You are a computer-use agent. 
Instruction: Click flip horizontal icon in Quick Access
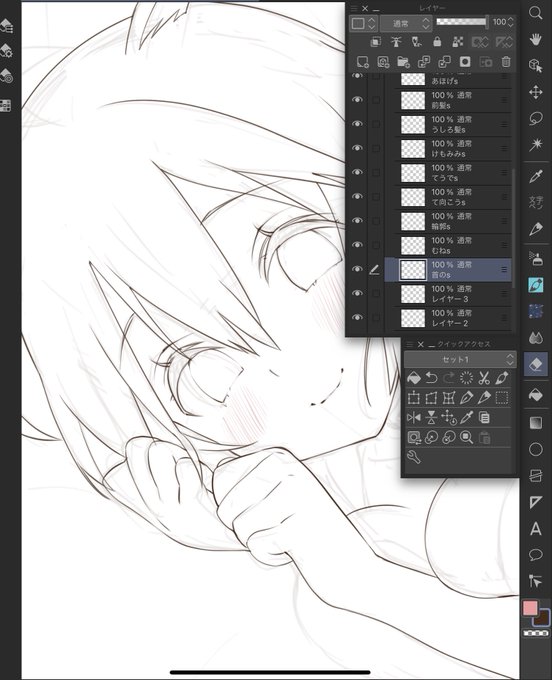414,418
